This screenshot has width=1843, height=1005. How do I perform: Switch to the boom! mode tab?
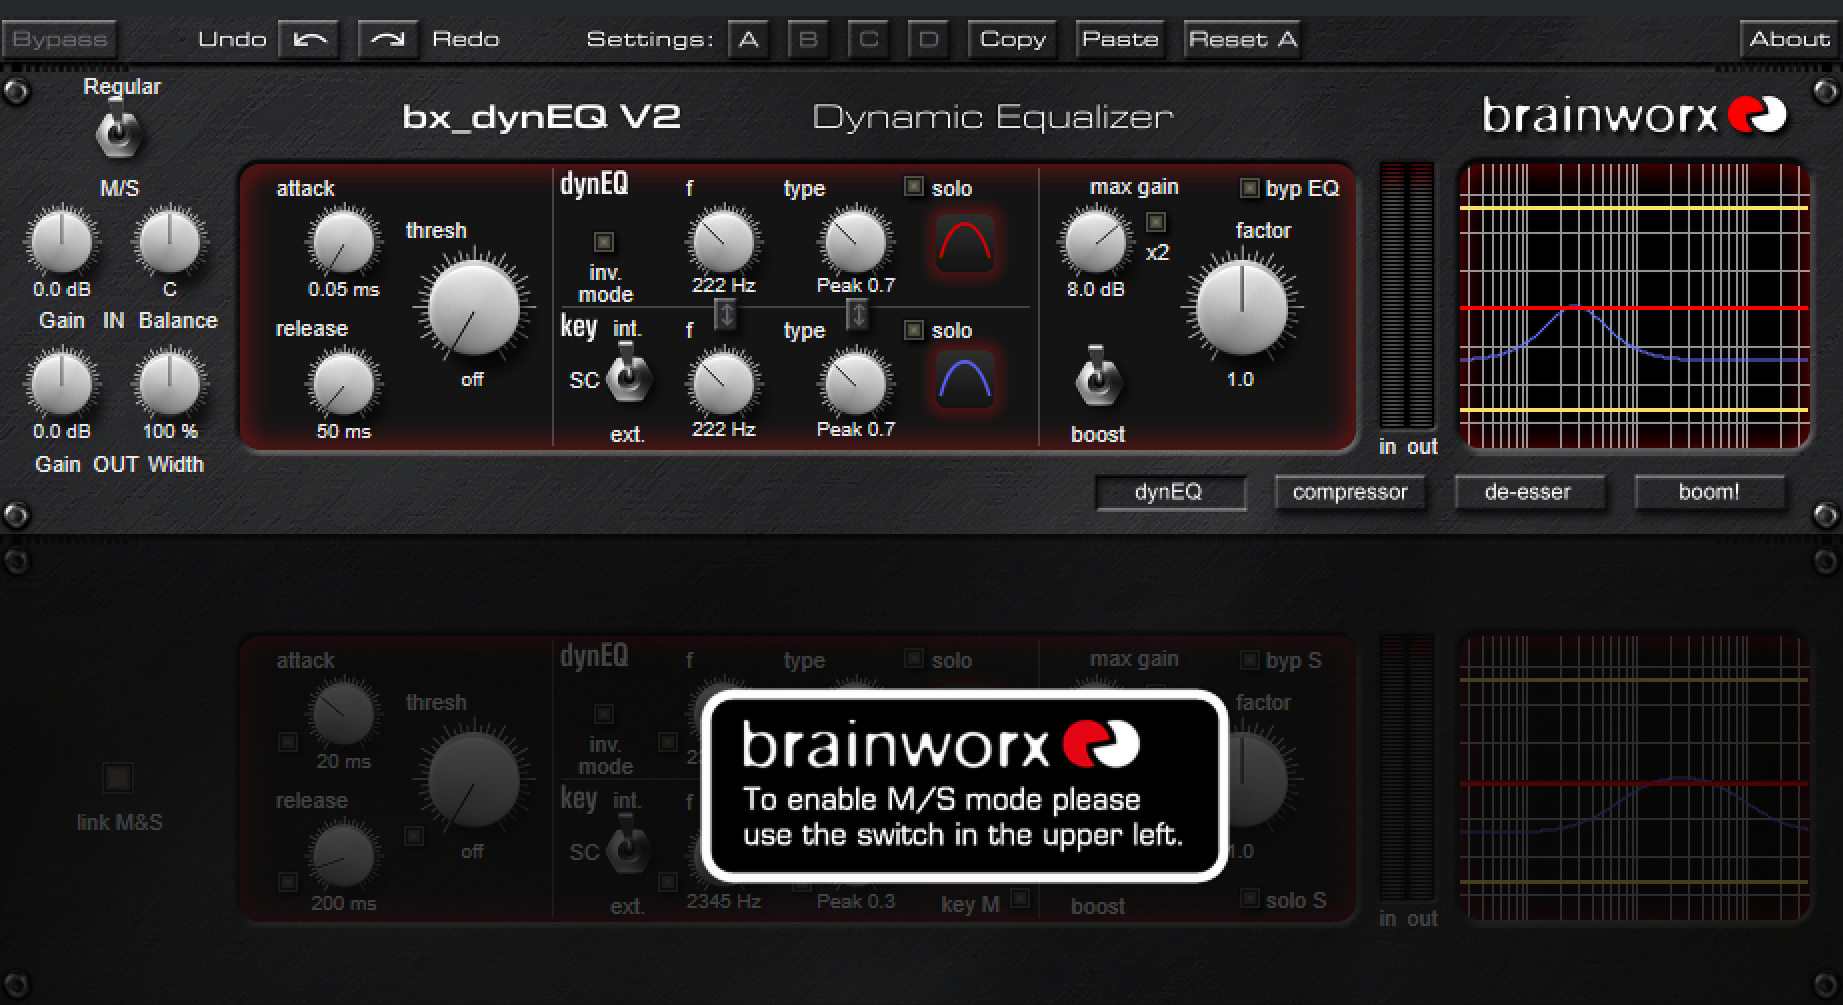pos(1709,492)
